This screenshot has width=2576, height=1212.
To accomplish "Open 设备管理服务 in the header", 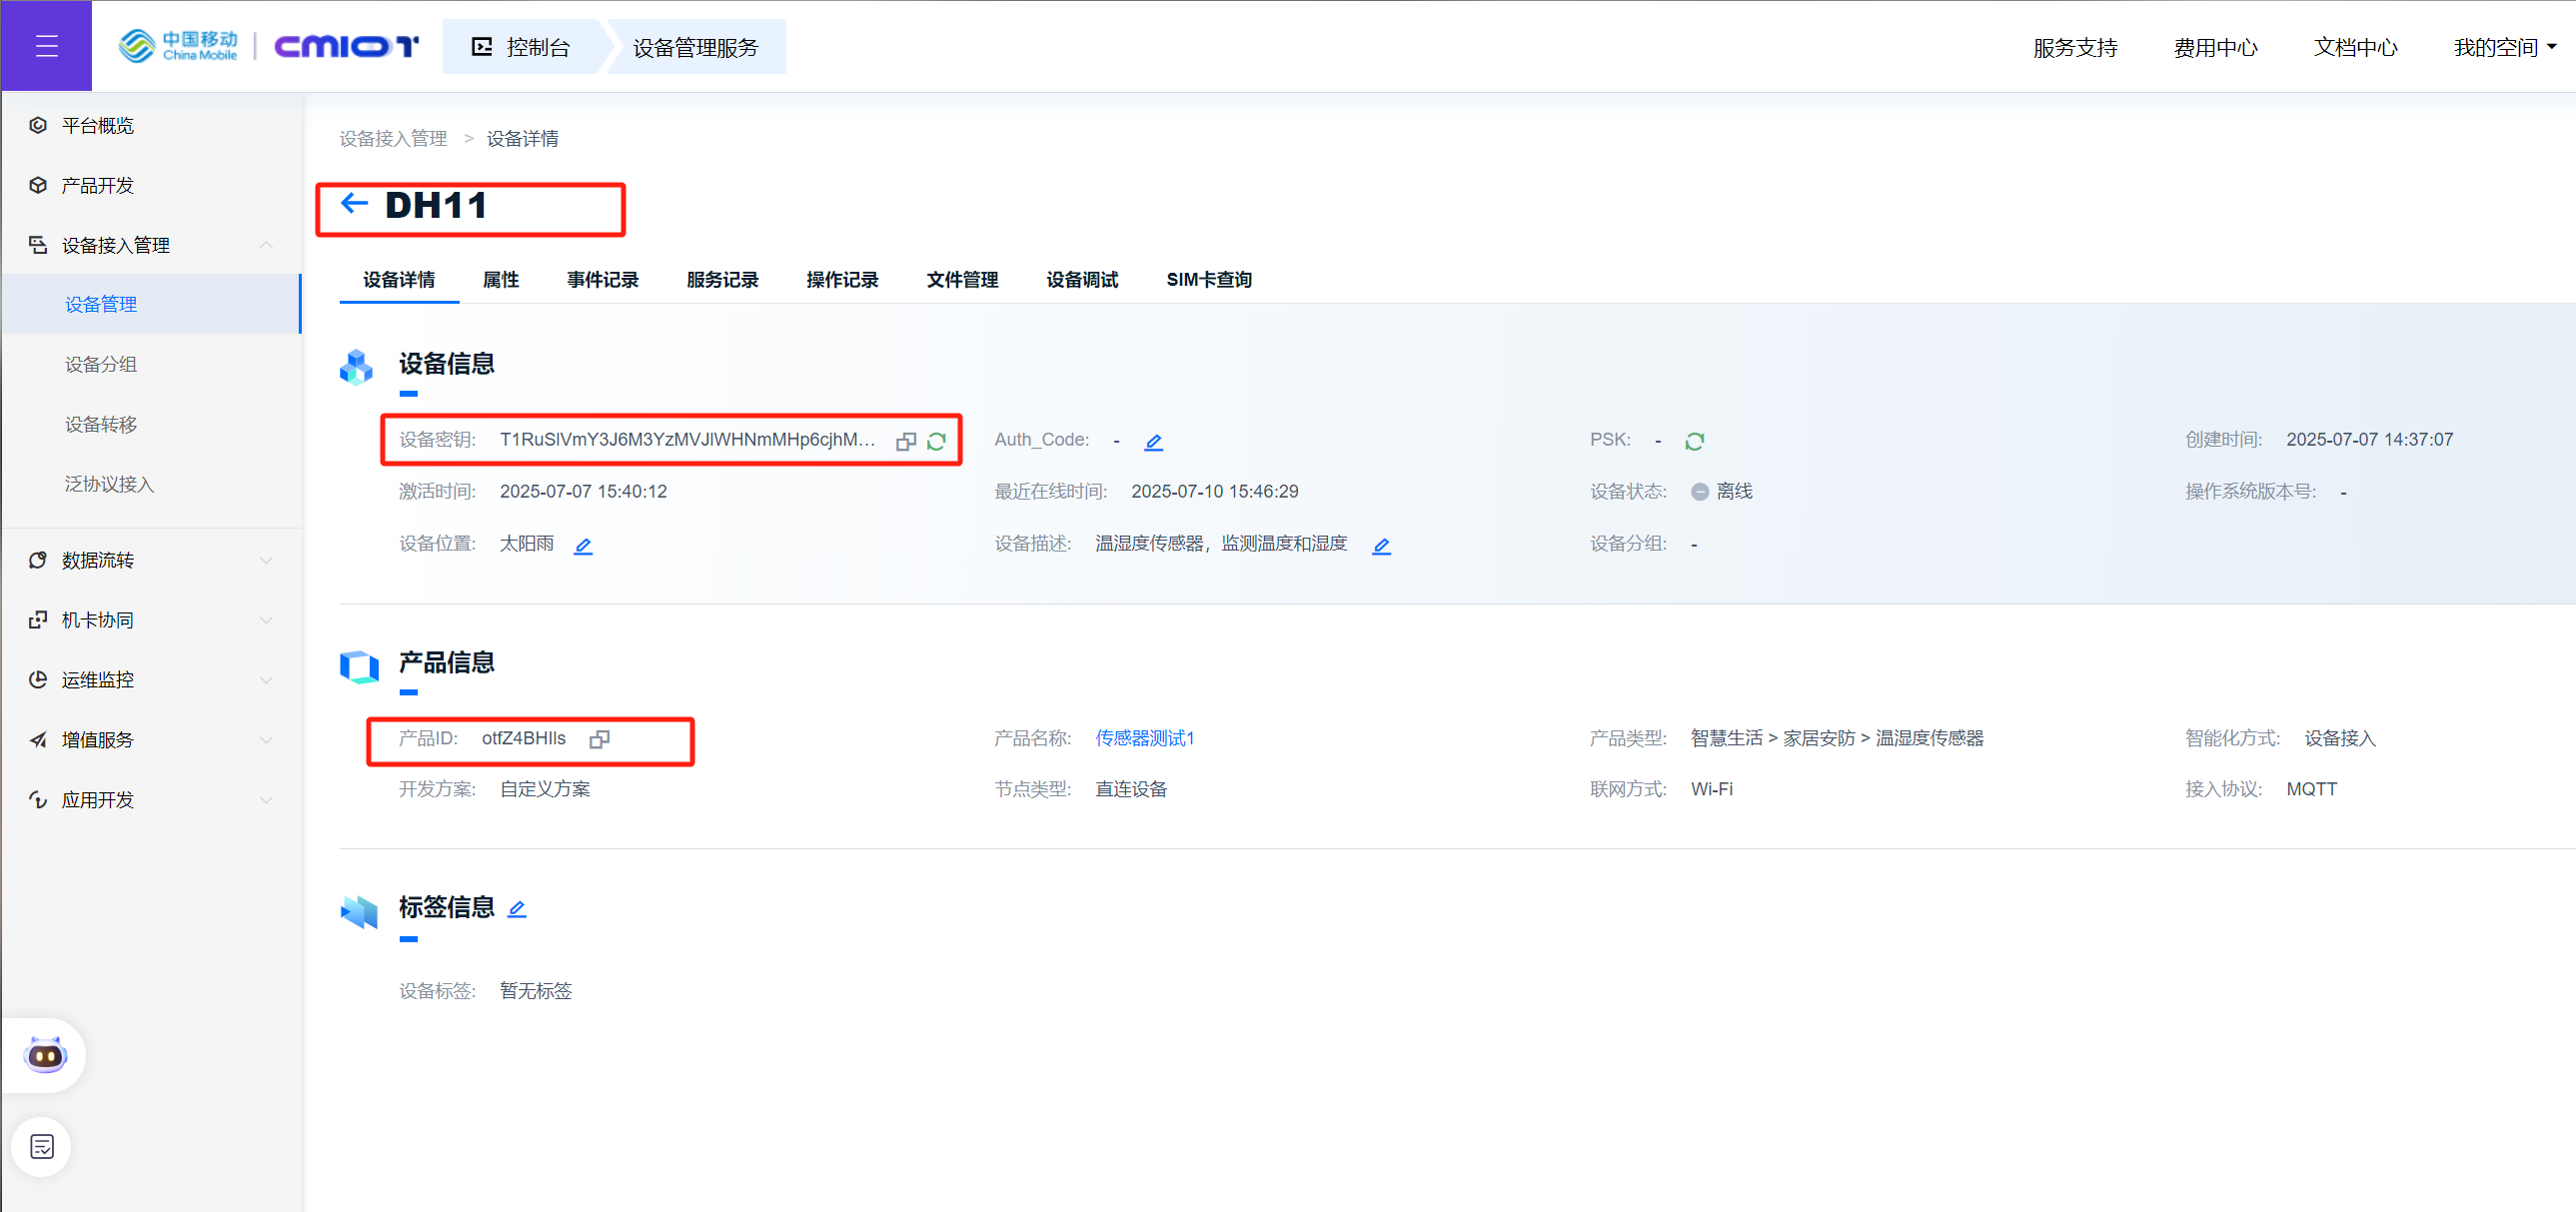I will pos(696,47).
